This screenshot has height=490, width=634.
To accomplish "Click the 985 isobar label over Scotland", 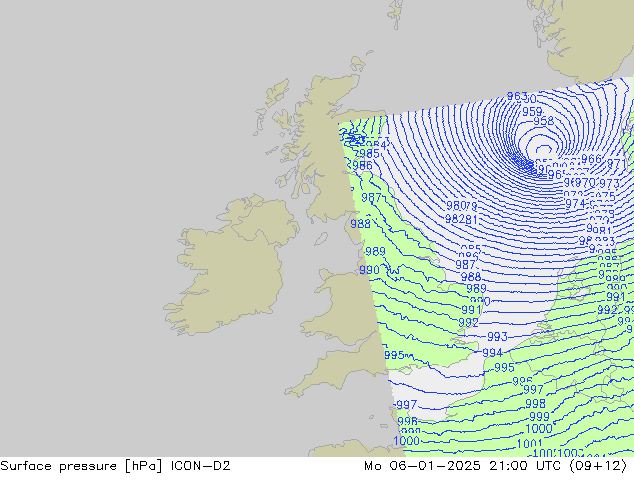I will 368,154.
